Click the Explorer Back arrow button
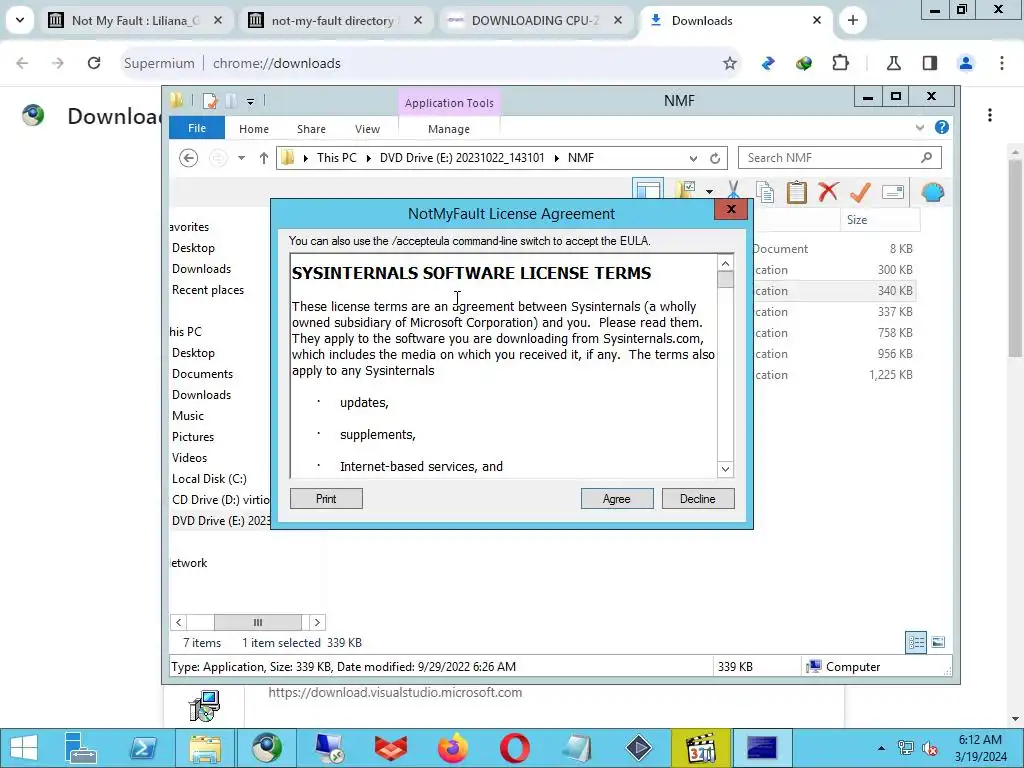The height and width of the screenshot is (768, 1024). point(188,158)
